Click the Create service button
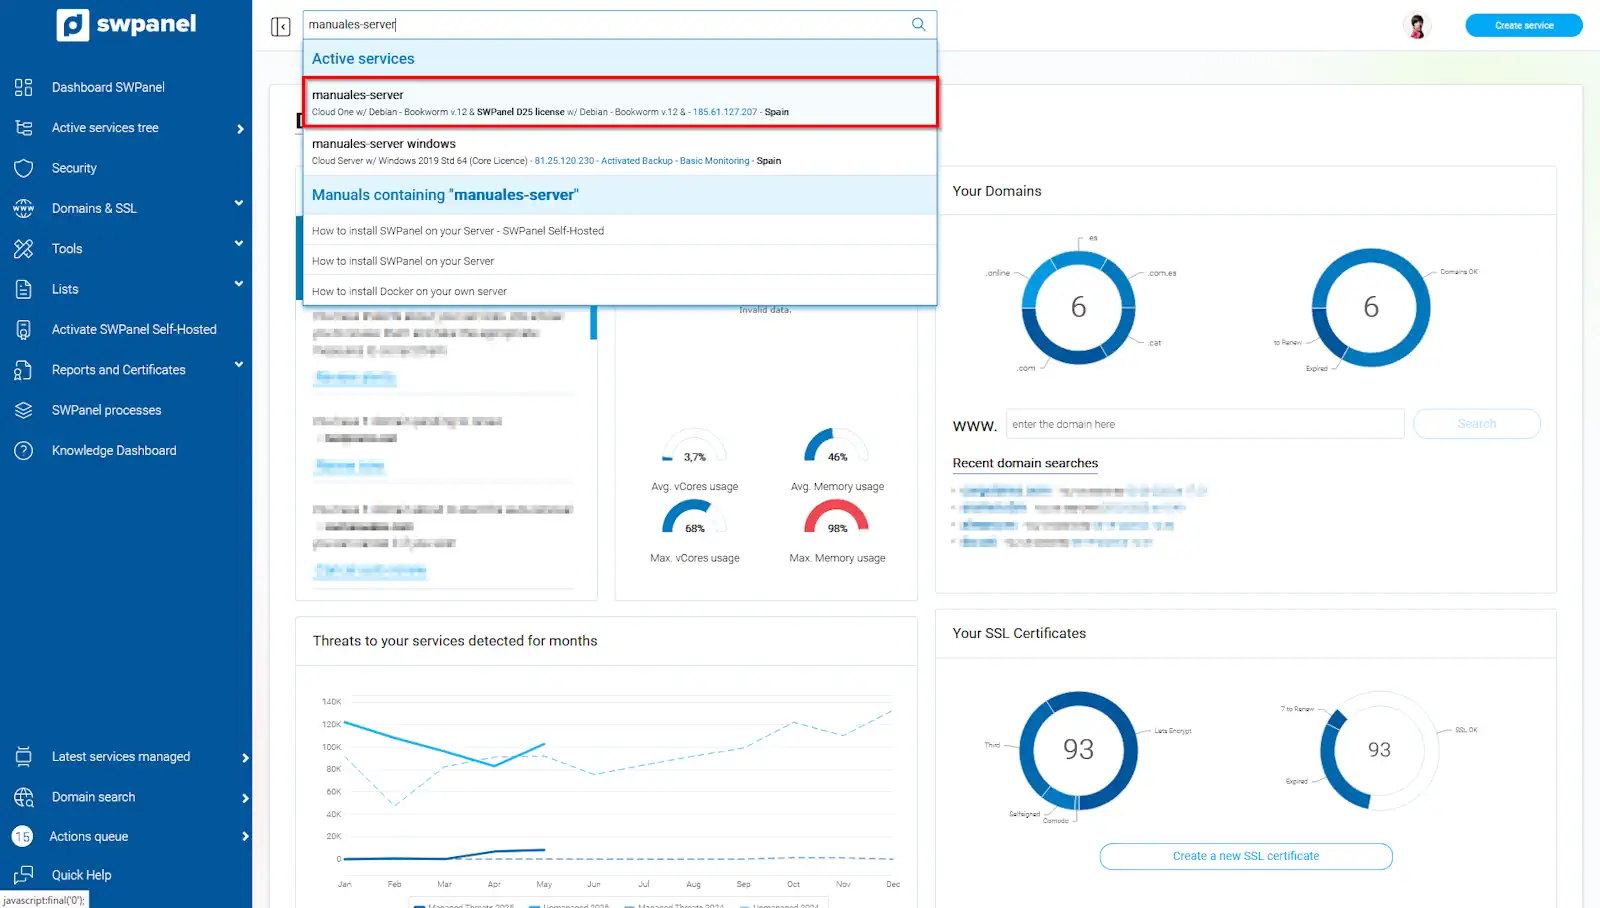Image resolution: width=1600 pixels, height=908 pixels. click(1524, 25)
